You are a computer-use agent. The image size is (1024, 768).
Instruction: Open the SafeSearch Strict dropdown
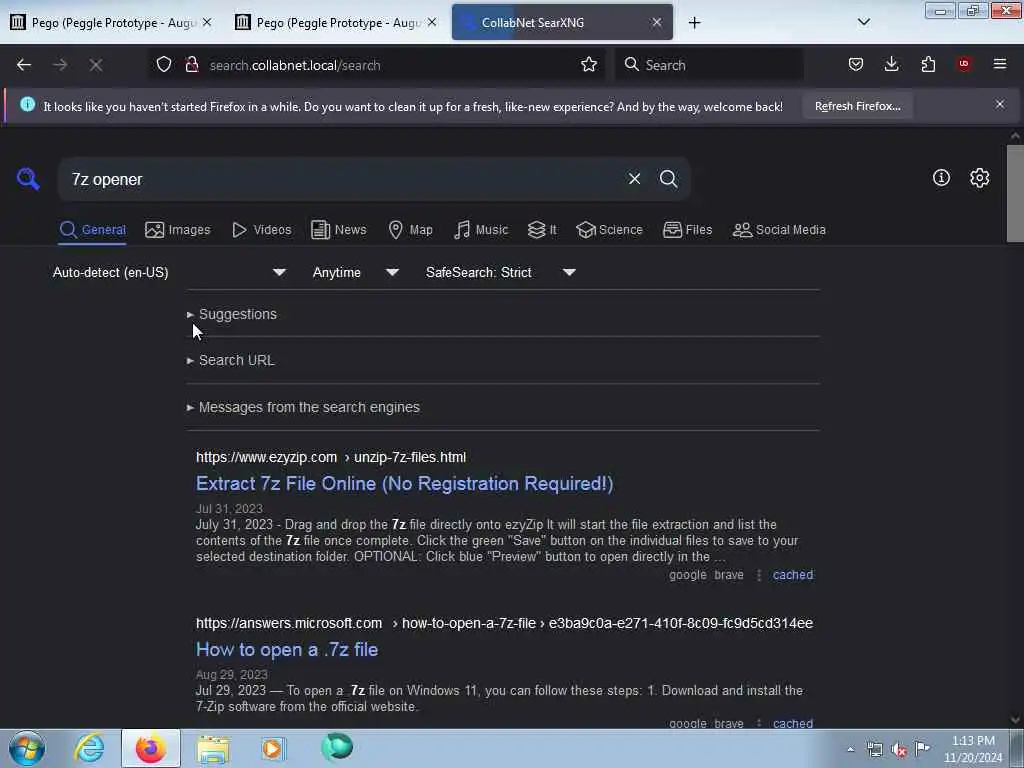[501, 272]
